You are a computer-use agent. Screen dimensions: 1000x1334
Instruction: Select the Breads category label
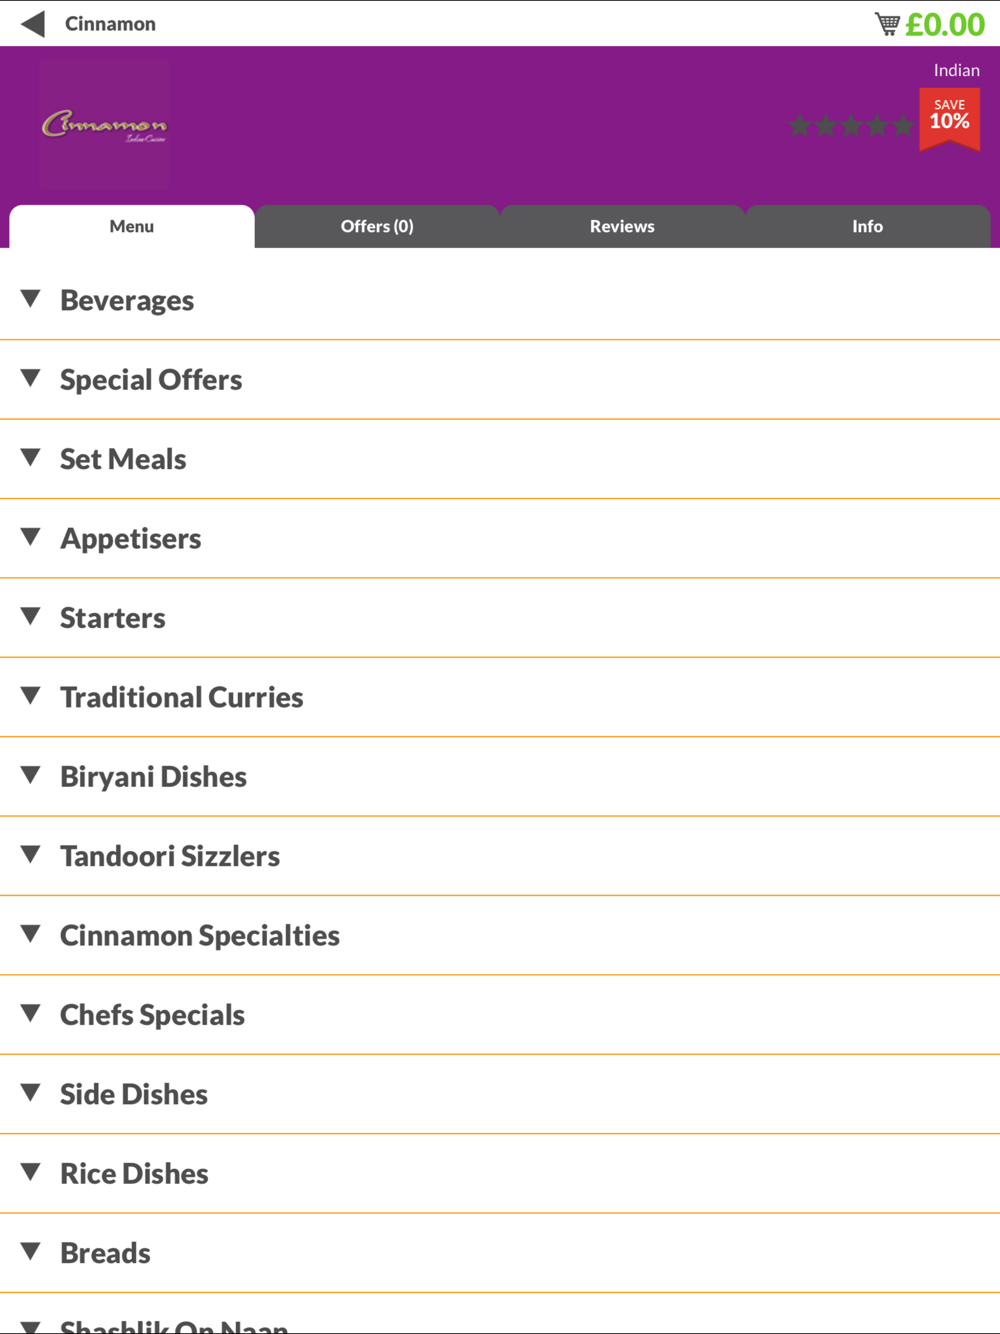click(105, 1253)
